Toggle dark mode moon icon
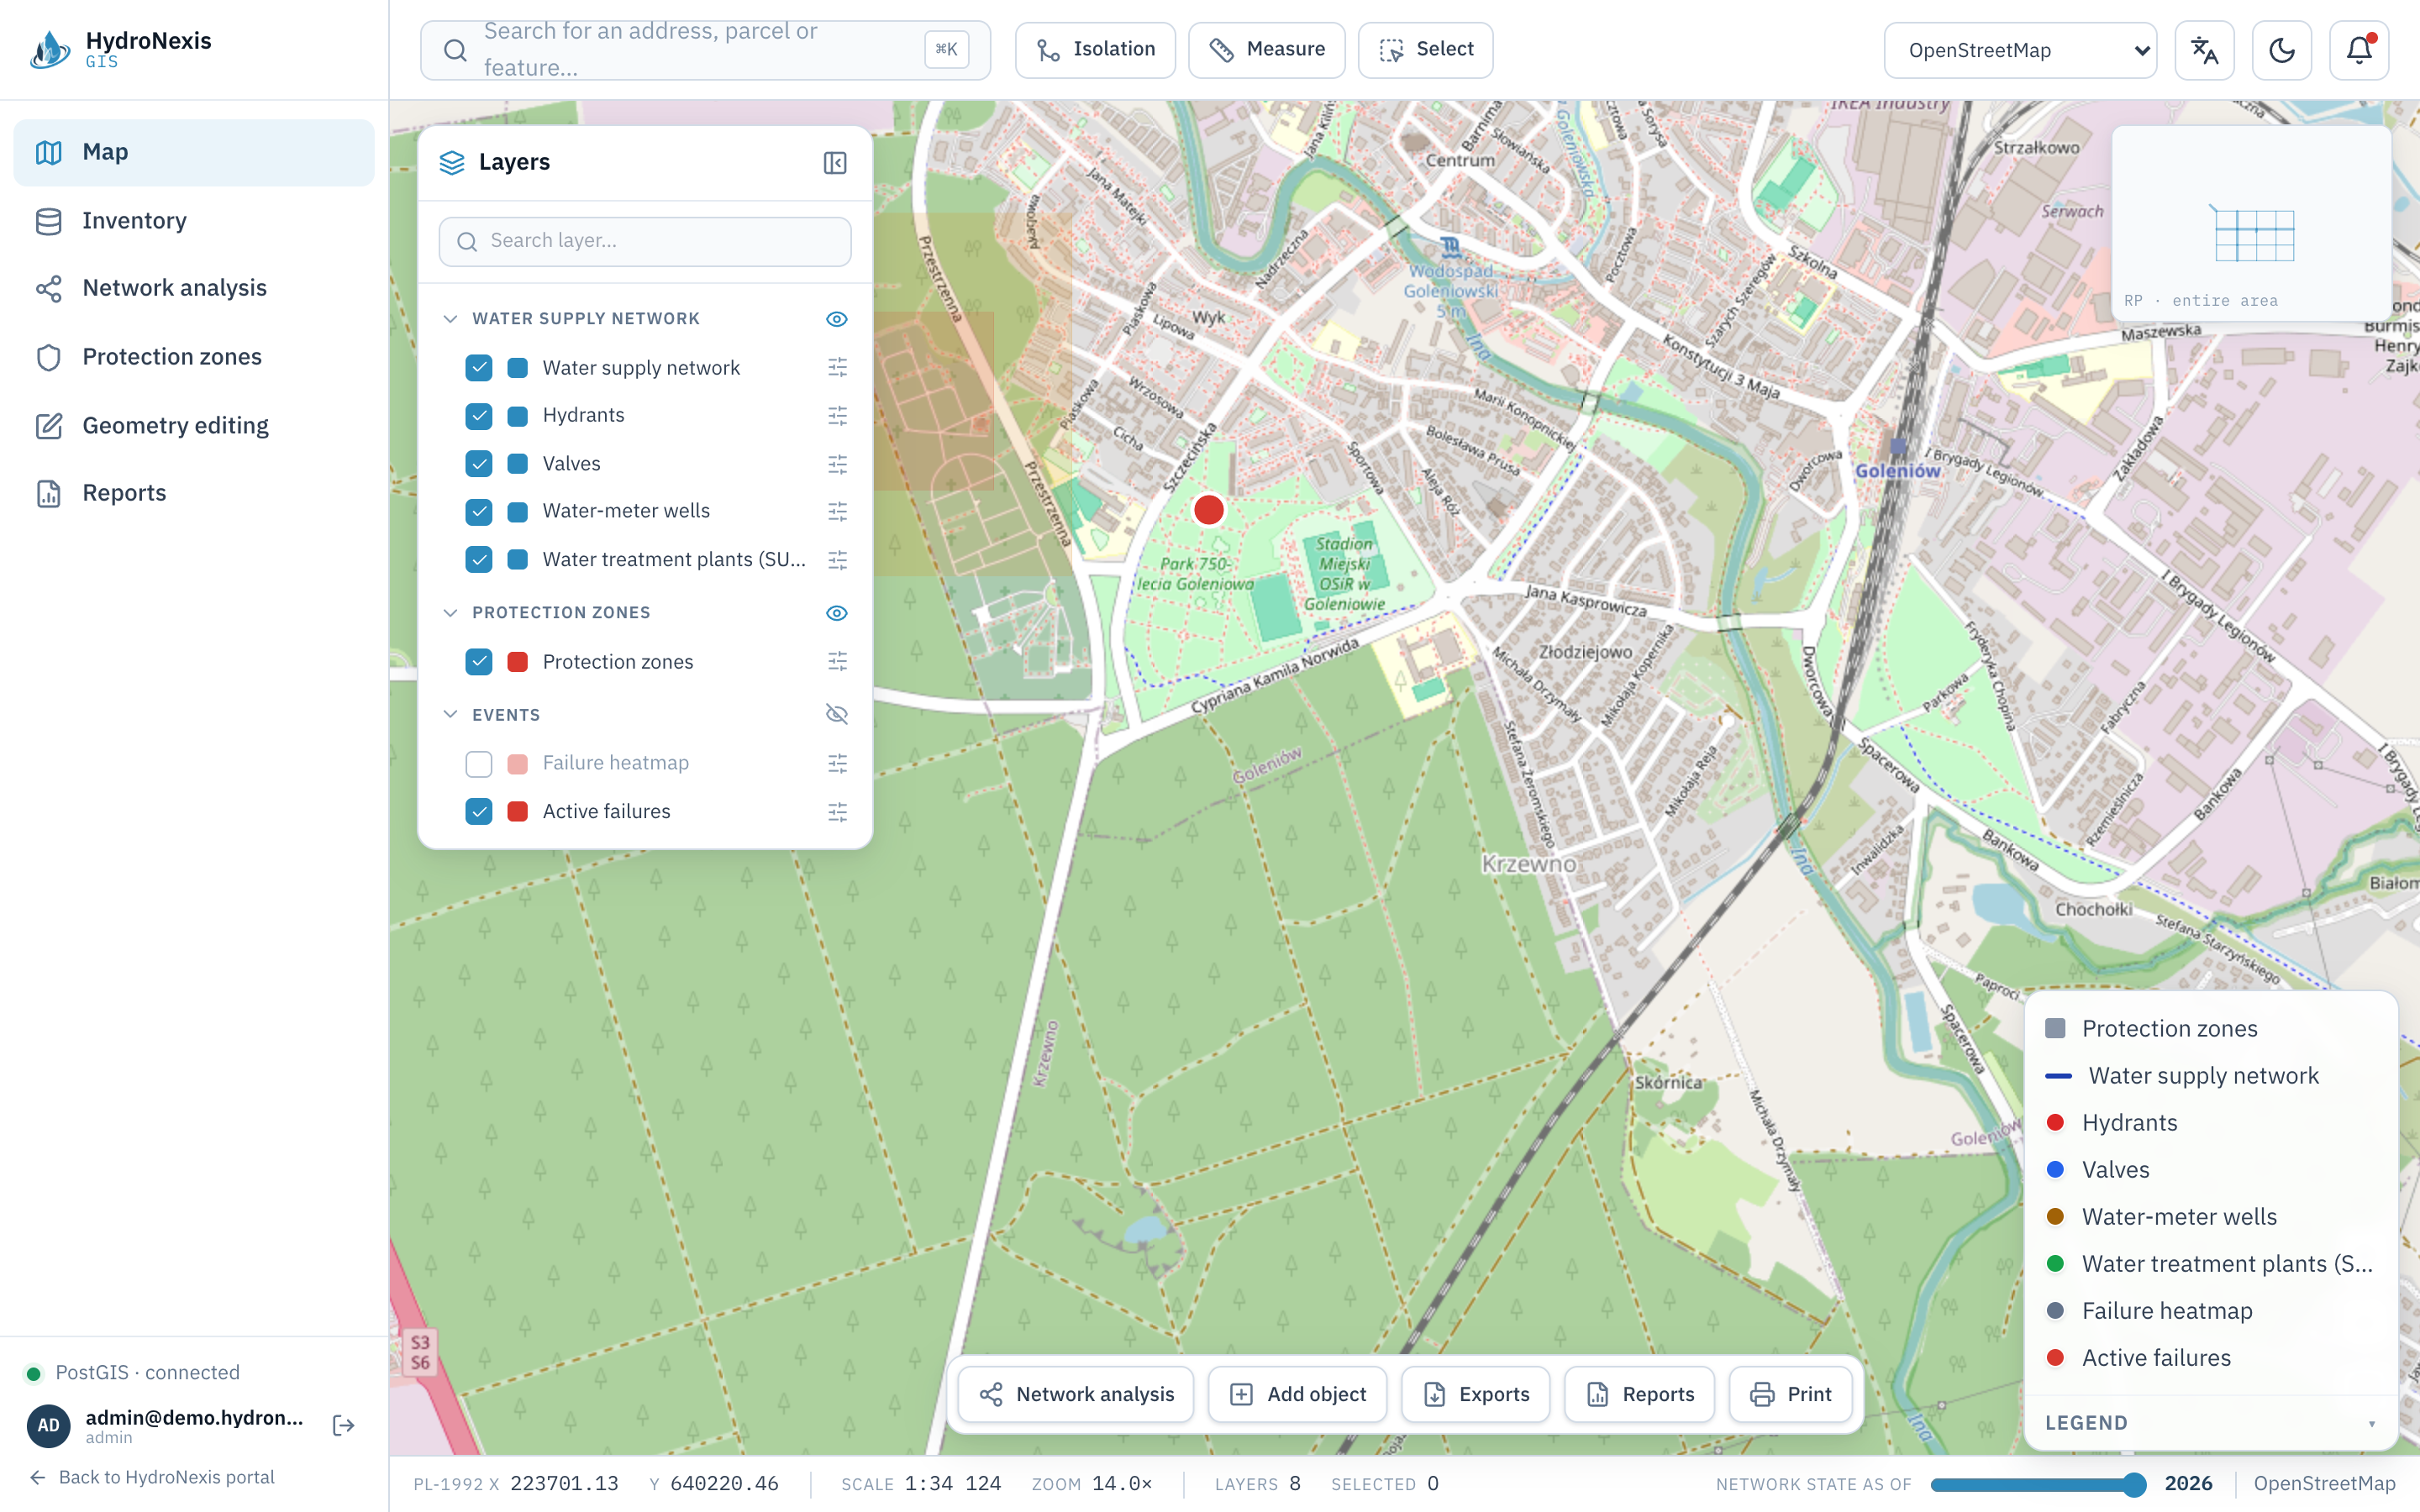Screen dimensions: 2420x1512 2281,50
